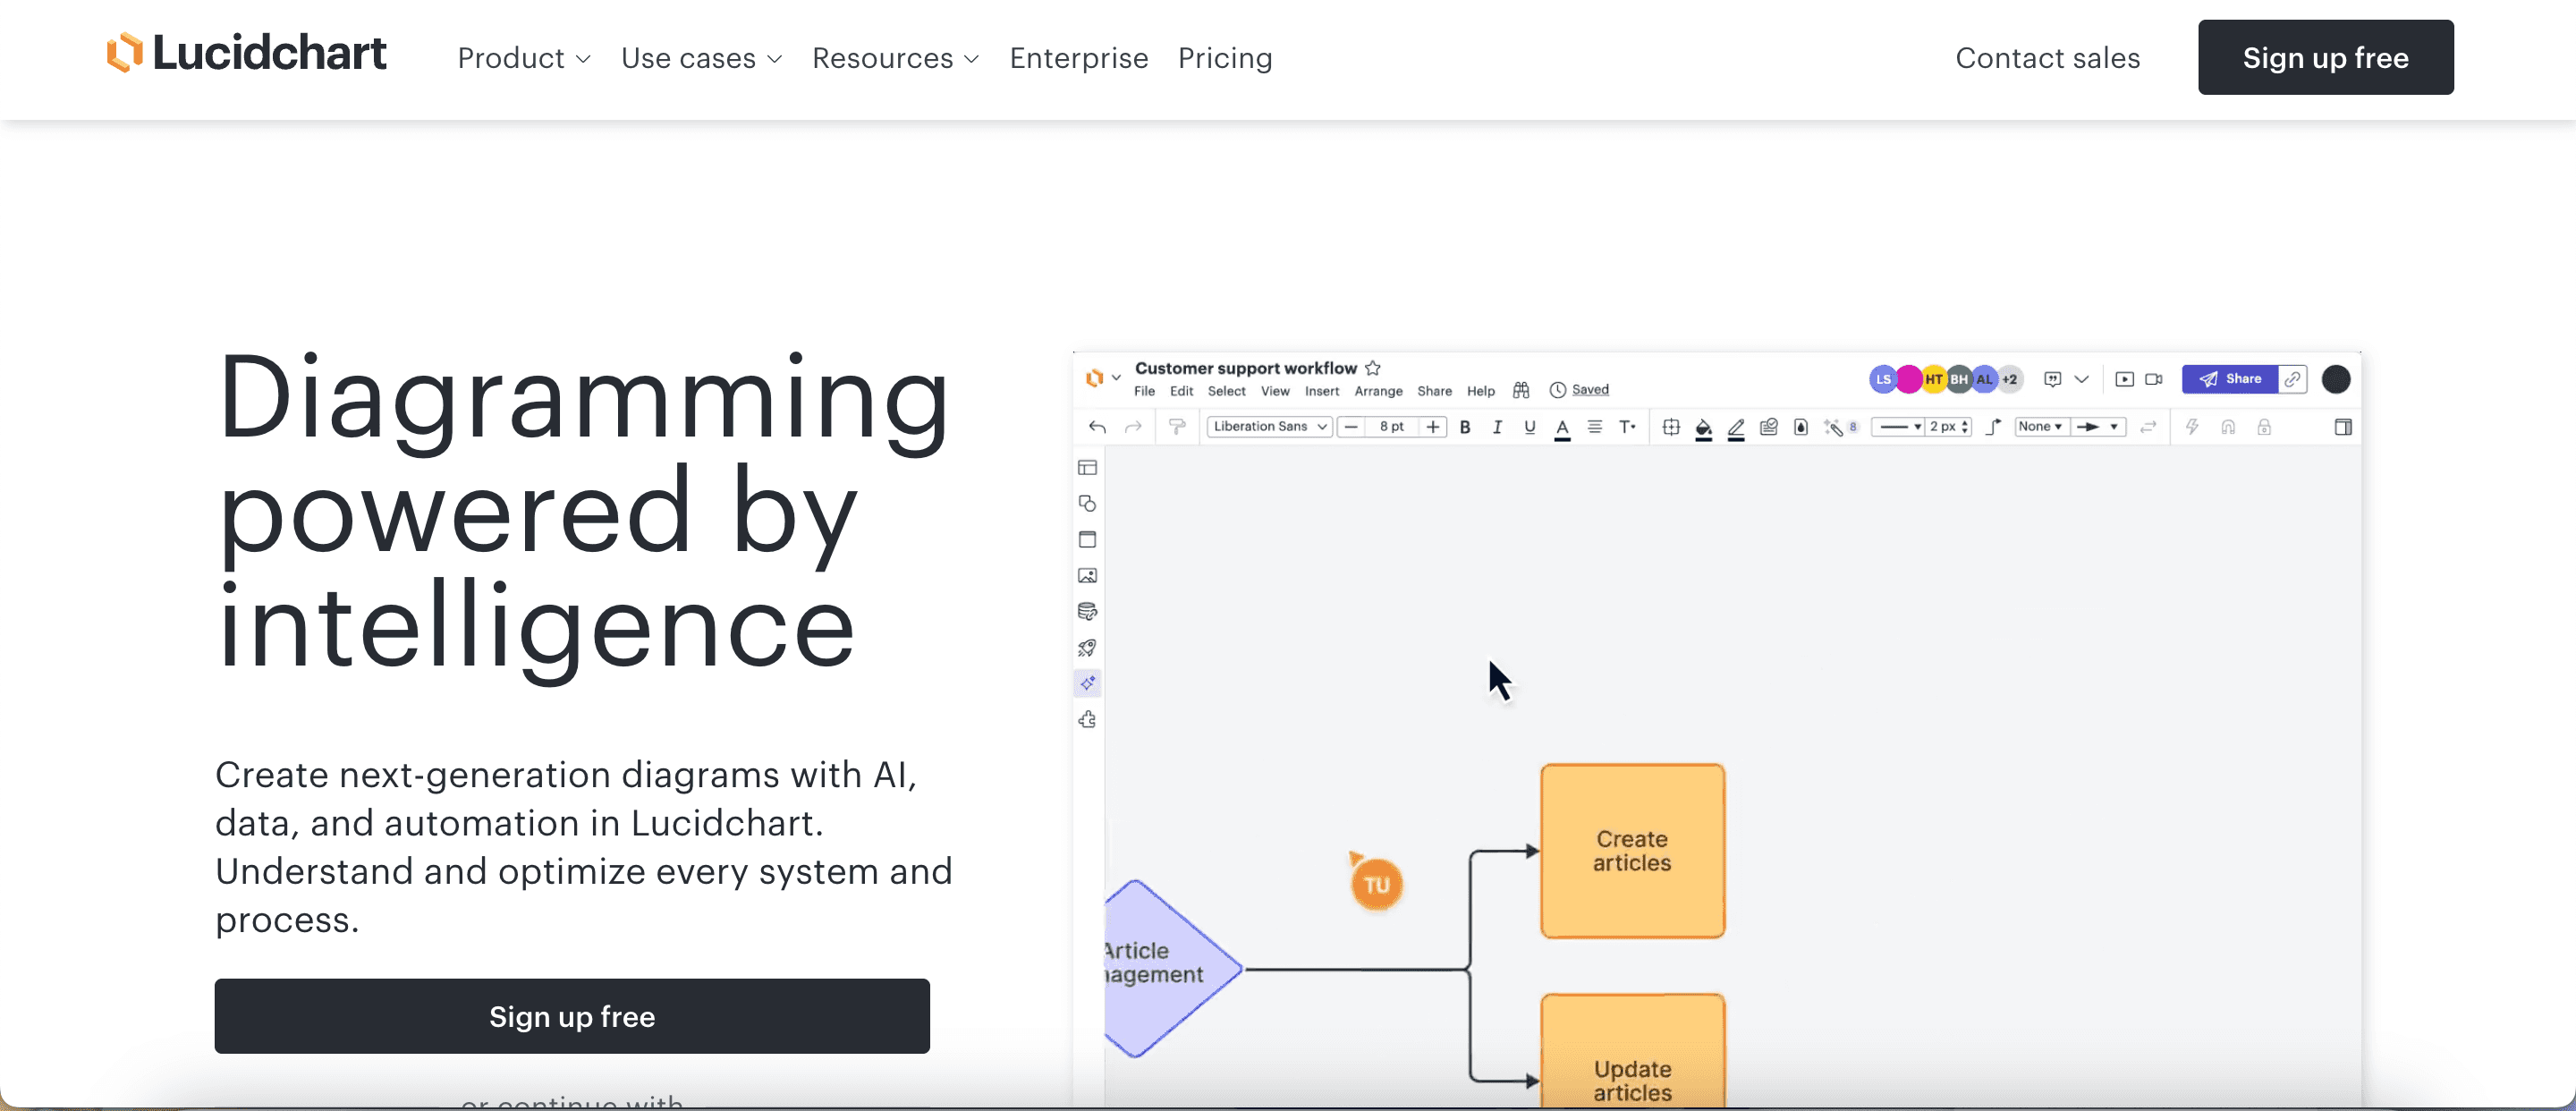Open the Pricing page
2576x1111 pixels.
pyautogui.click(x=1225, y=58)
